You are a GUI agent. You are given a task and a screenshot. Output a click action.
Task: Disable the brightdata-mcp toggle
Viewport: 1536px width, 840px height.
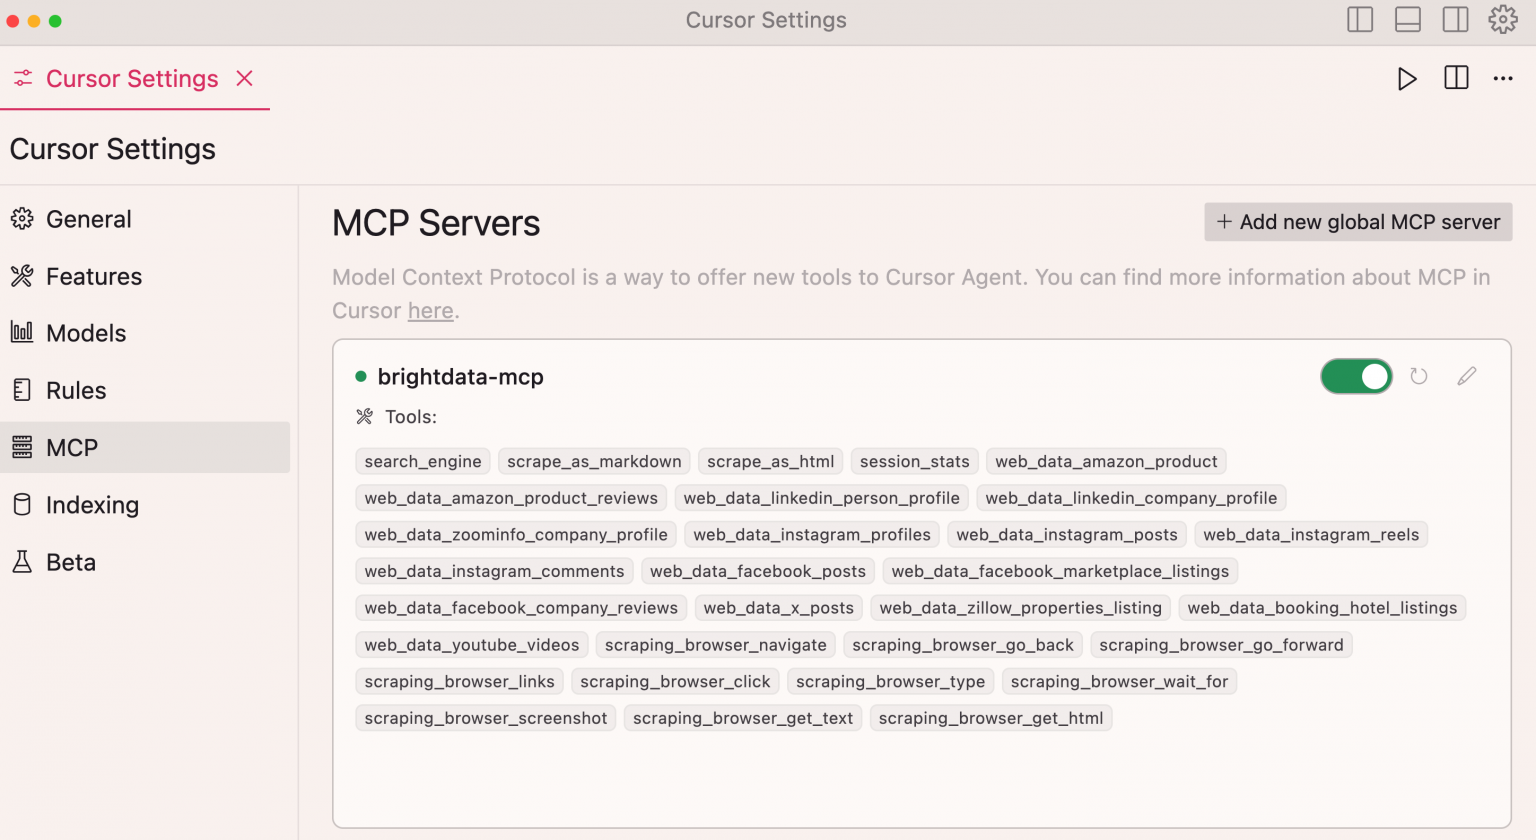click(x=1356, y=376)
